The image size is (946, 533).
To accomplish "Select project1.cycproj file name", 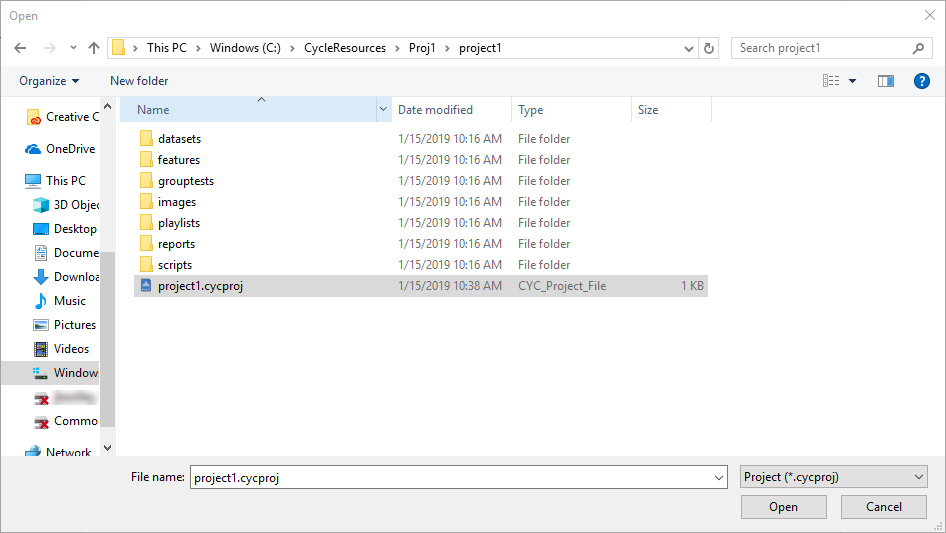I will (200, 286).
